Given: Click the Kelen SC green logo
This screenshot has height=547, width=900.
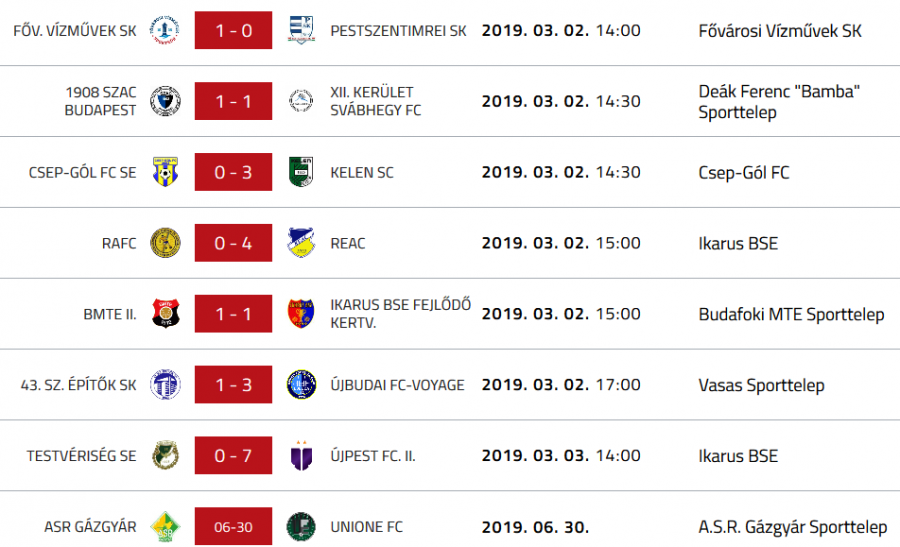Looking at the screenshot, I should [301, 172].
